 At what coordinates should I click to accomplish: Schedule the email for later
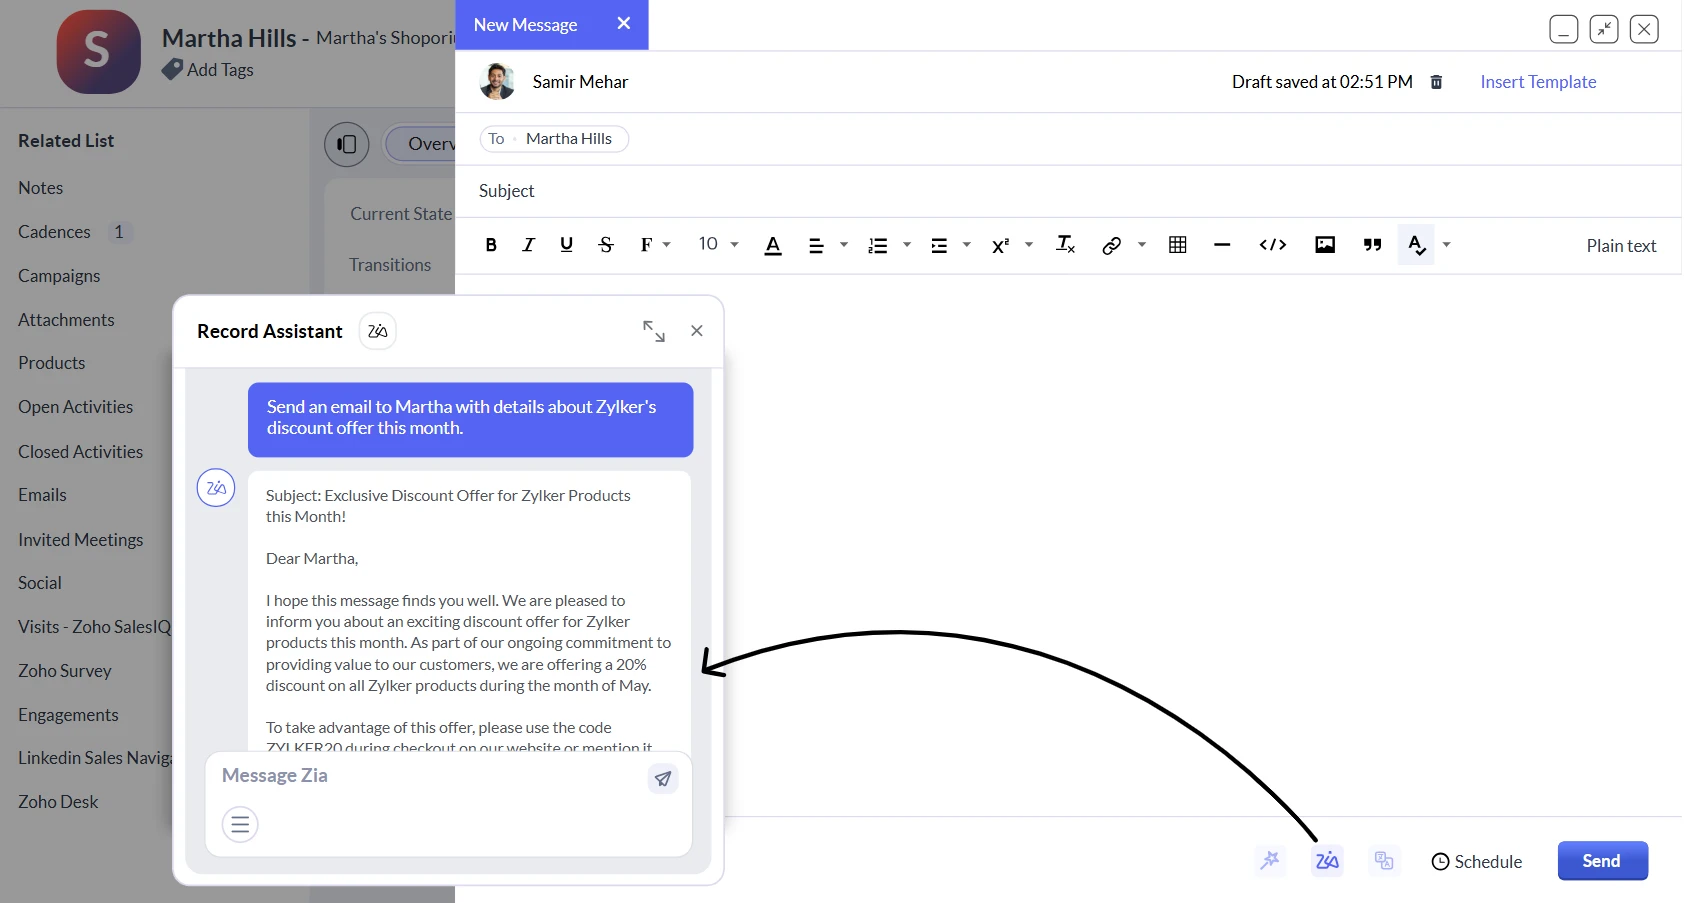point(1477,862)
